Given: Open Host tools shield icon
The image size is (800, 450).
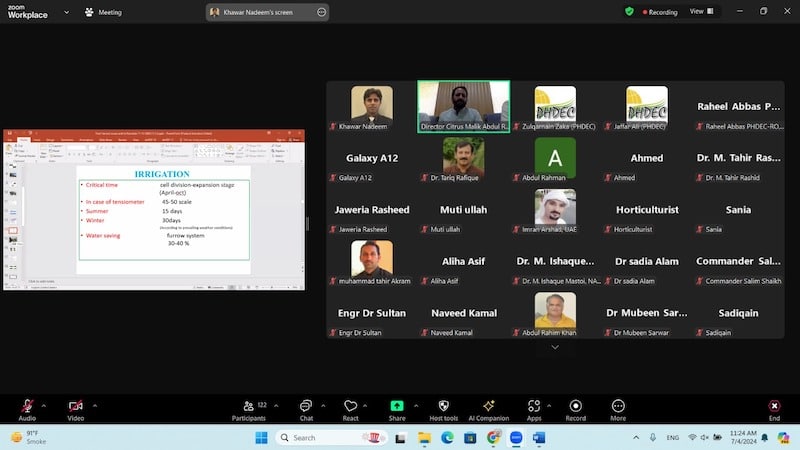Looking at the screenshot, I should point(443,409).
